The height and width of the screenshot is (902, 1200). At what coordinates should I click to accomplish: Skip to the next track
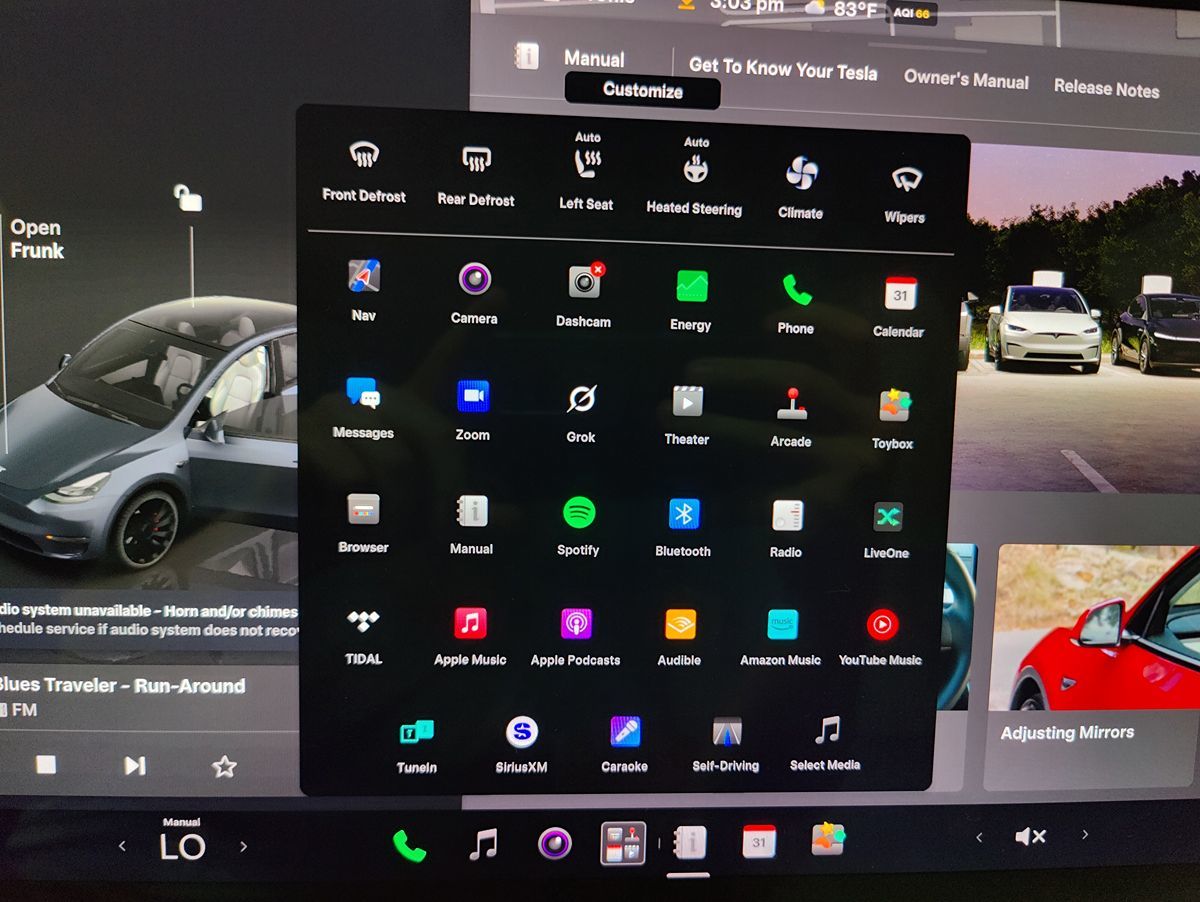point(135,766)
